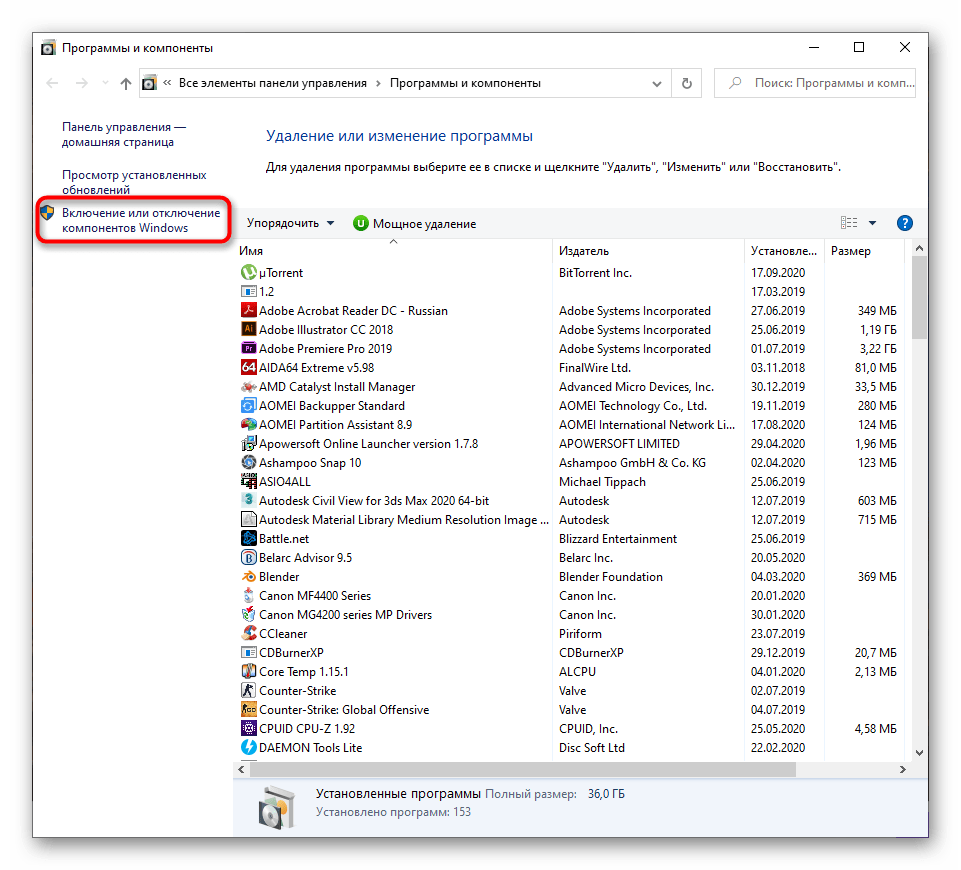The image size is (961, 870).
Task: Click the scroll left arrow
Action: (x=241, y=769)
